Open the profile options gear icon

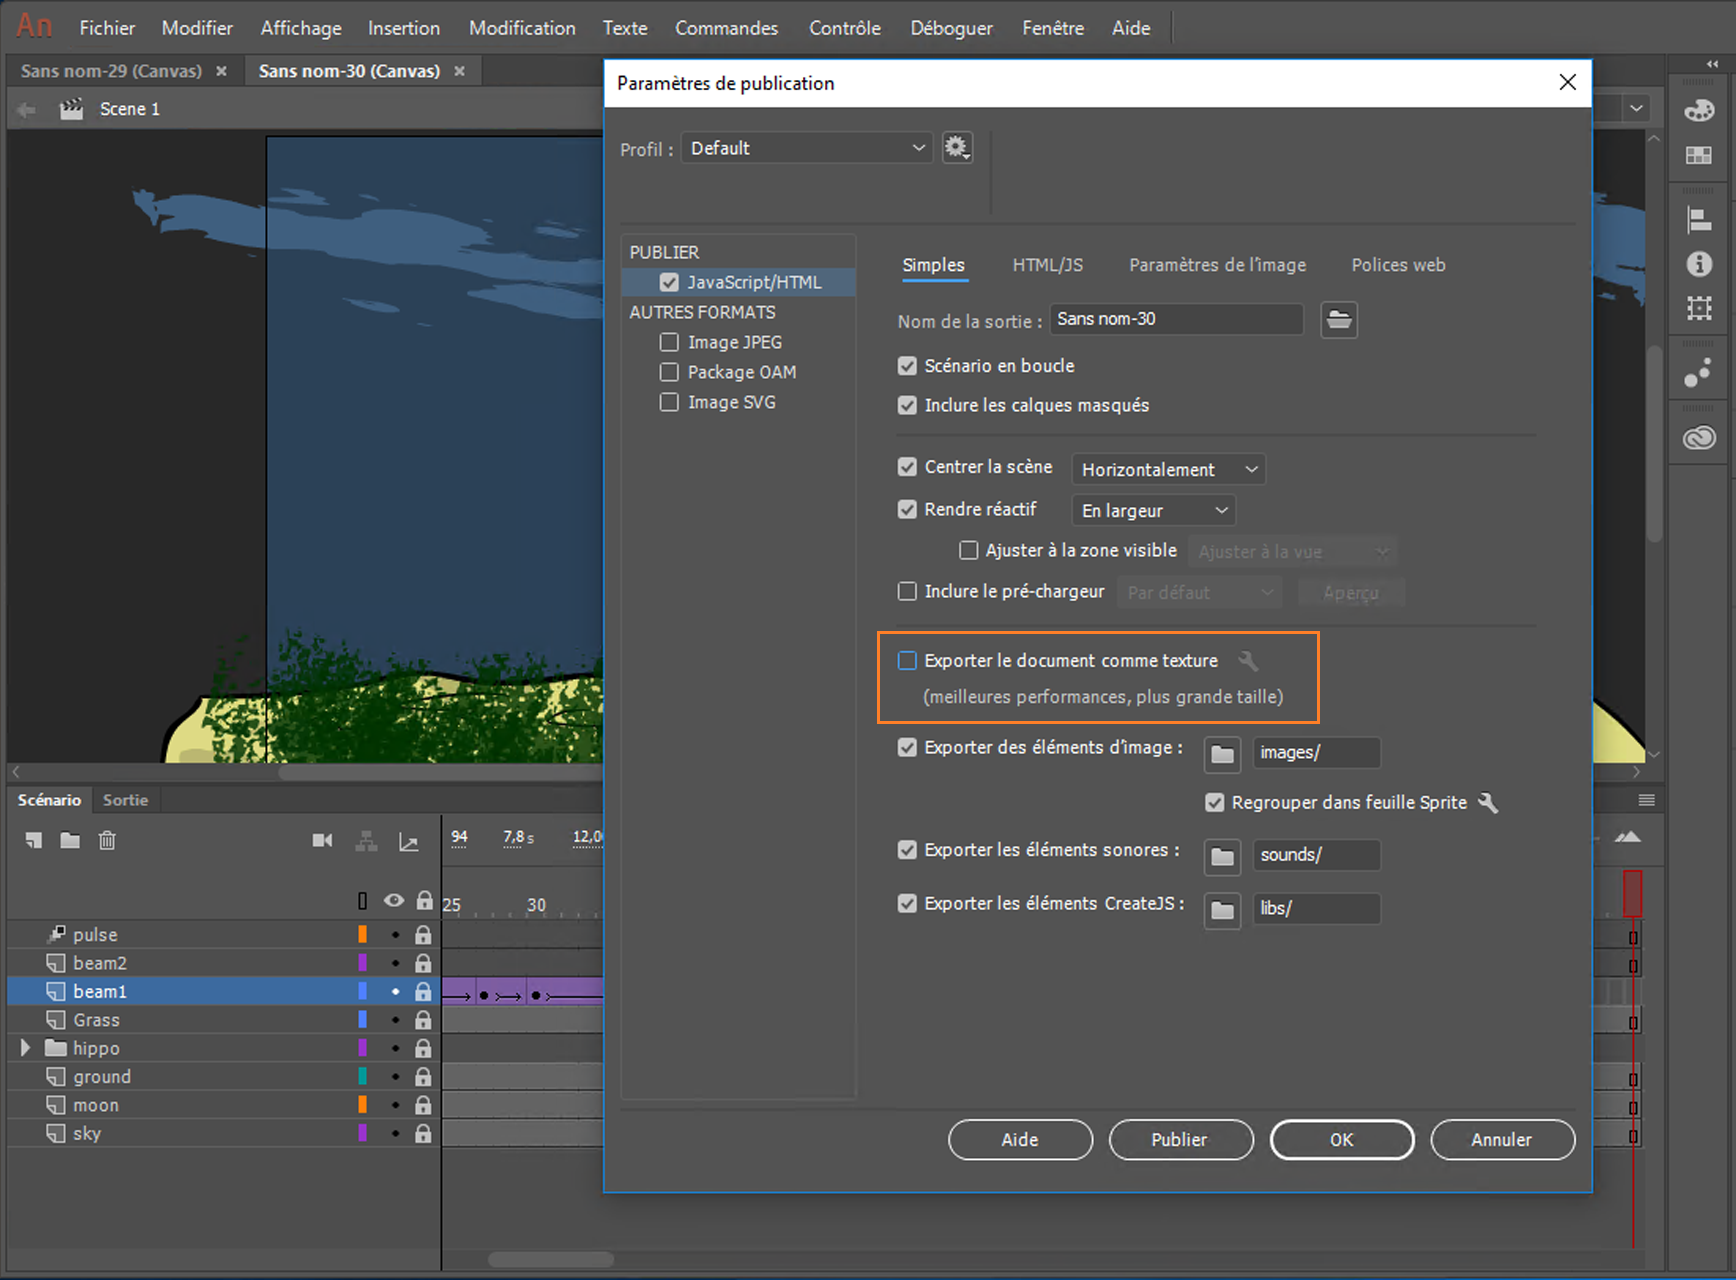957,148
